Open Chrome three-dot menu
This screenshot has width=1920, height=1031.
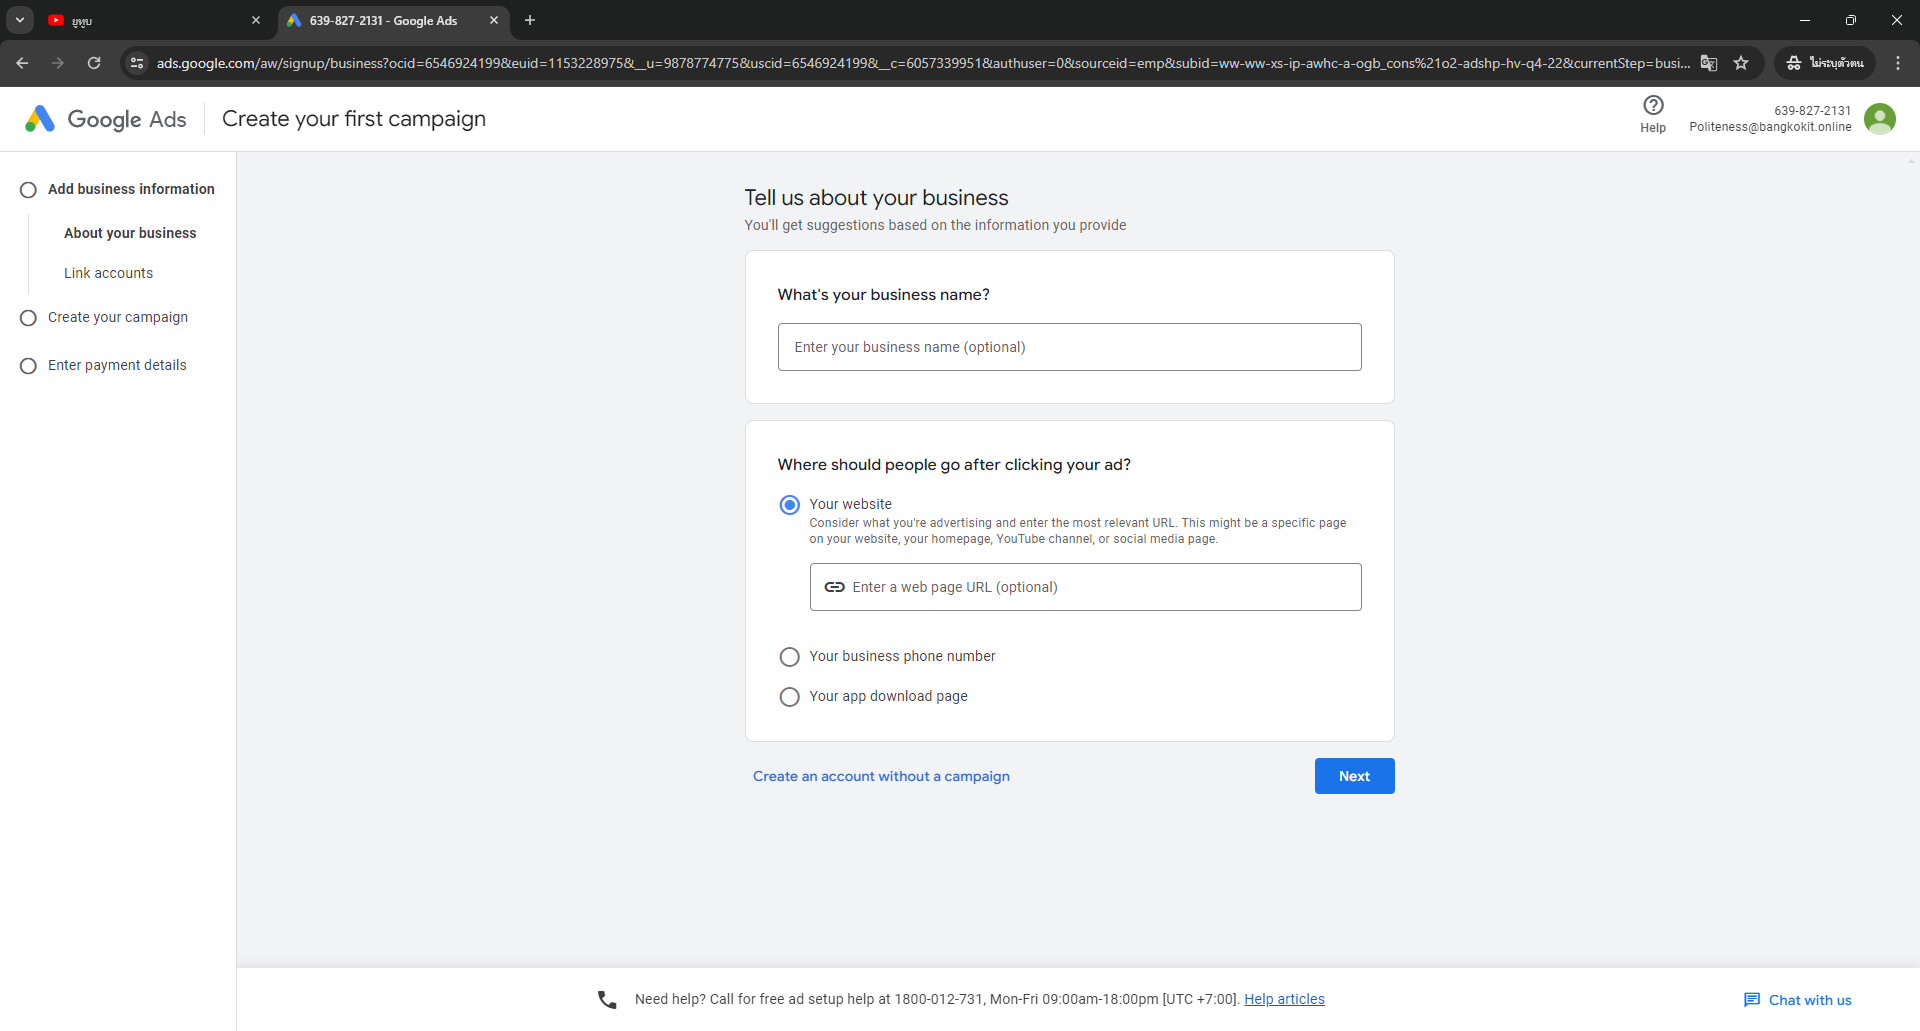point(1898,63)
